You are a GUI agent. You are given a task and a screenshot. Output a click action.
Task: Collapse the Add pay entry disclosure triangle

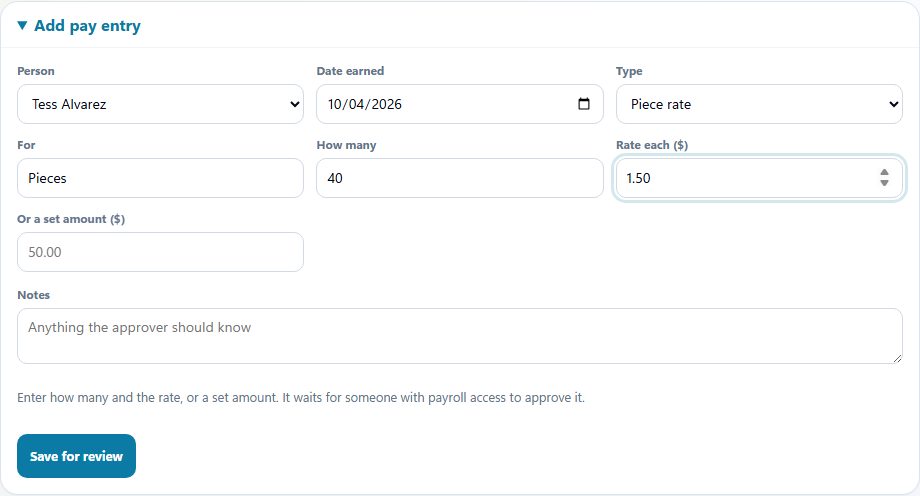coord(22,25)
